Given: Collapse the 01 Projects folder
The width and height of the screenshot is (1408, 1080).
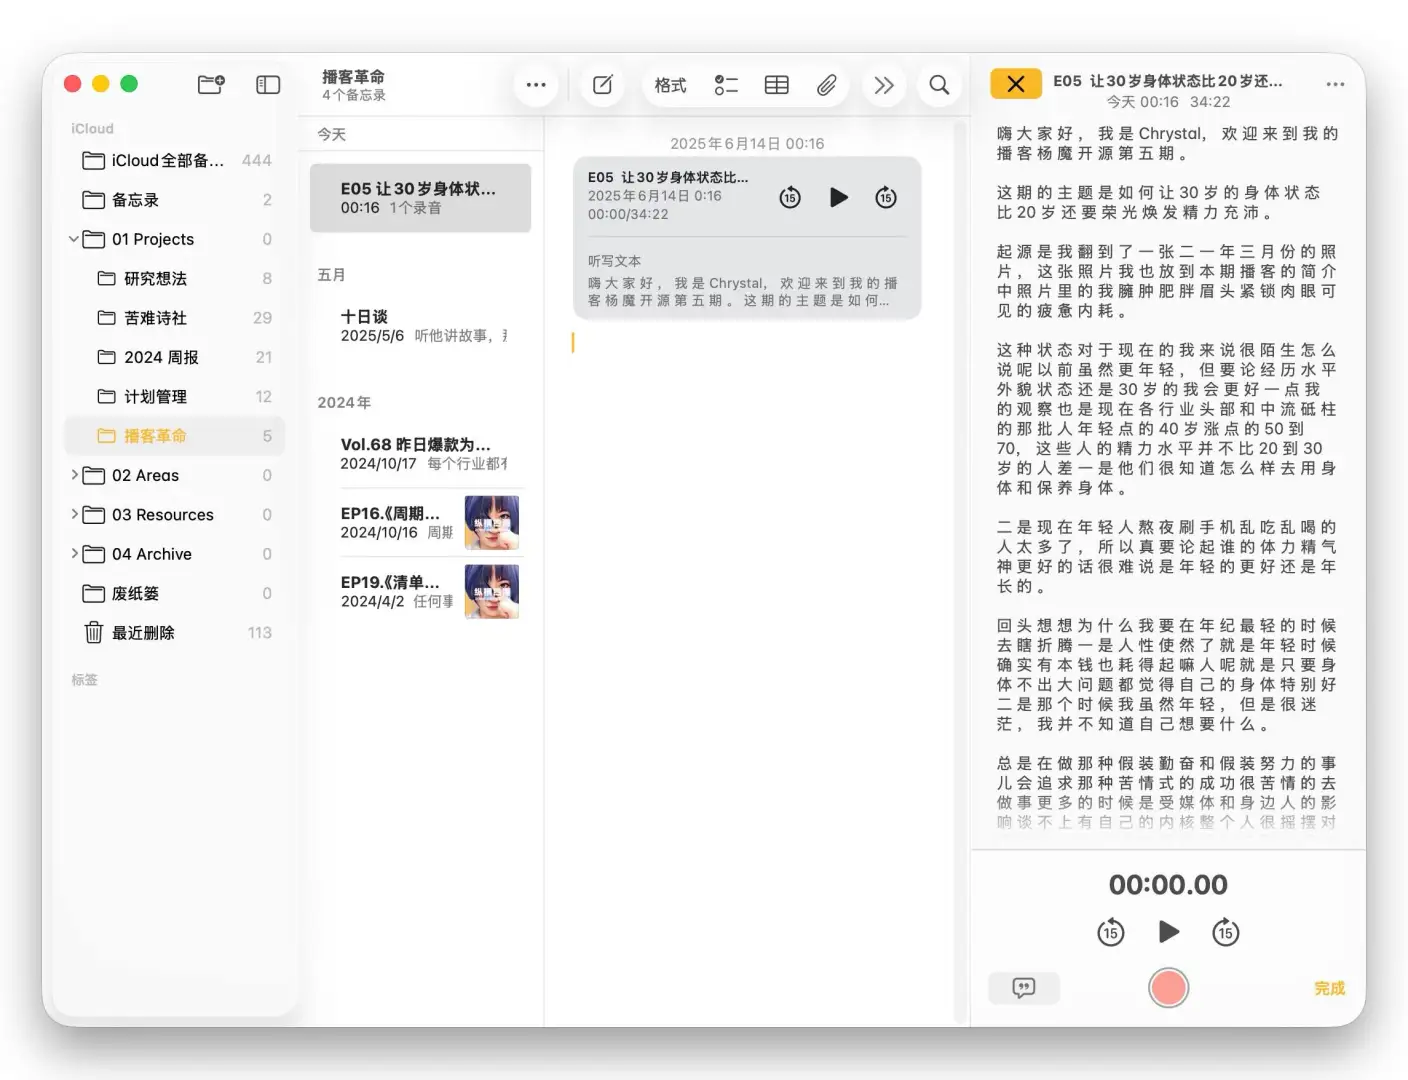Looking at the screenshot, I should coord(74,239).
